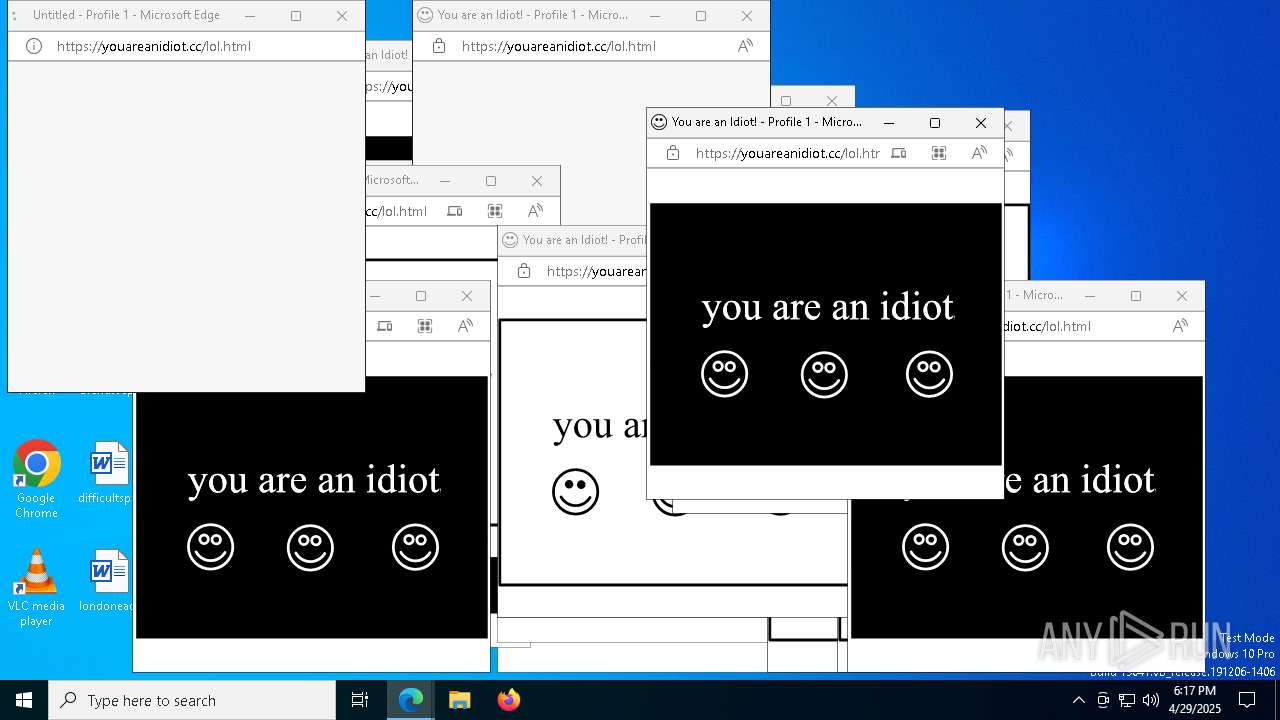This screenshot has height=720, width=1280.
Task: Click Read aloud in the 'diot.cc/lol.html' window
Action: point(1180,326)
